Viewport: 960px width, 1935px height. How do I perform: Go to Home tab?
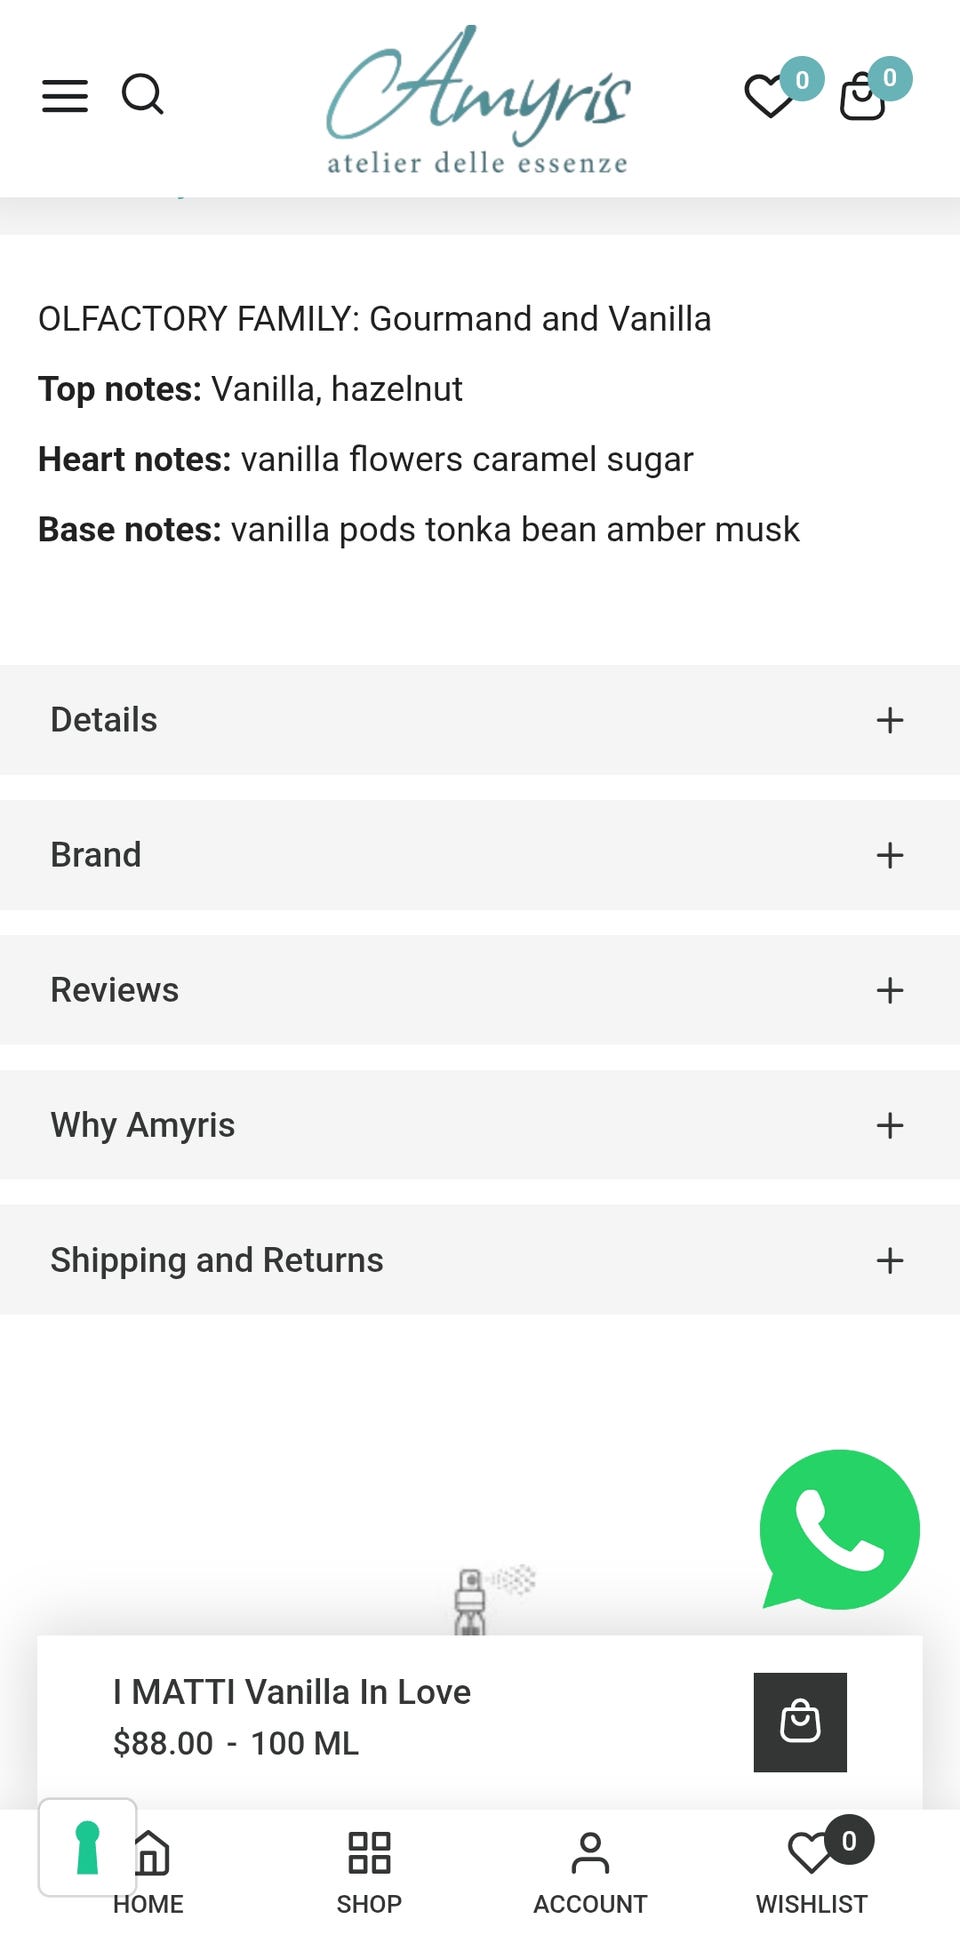pyautogui.click(x=149, y=1872)
